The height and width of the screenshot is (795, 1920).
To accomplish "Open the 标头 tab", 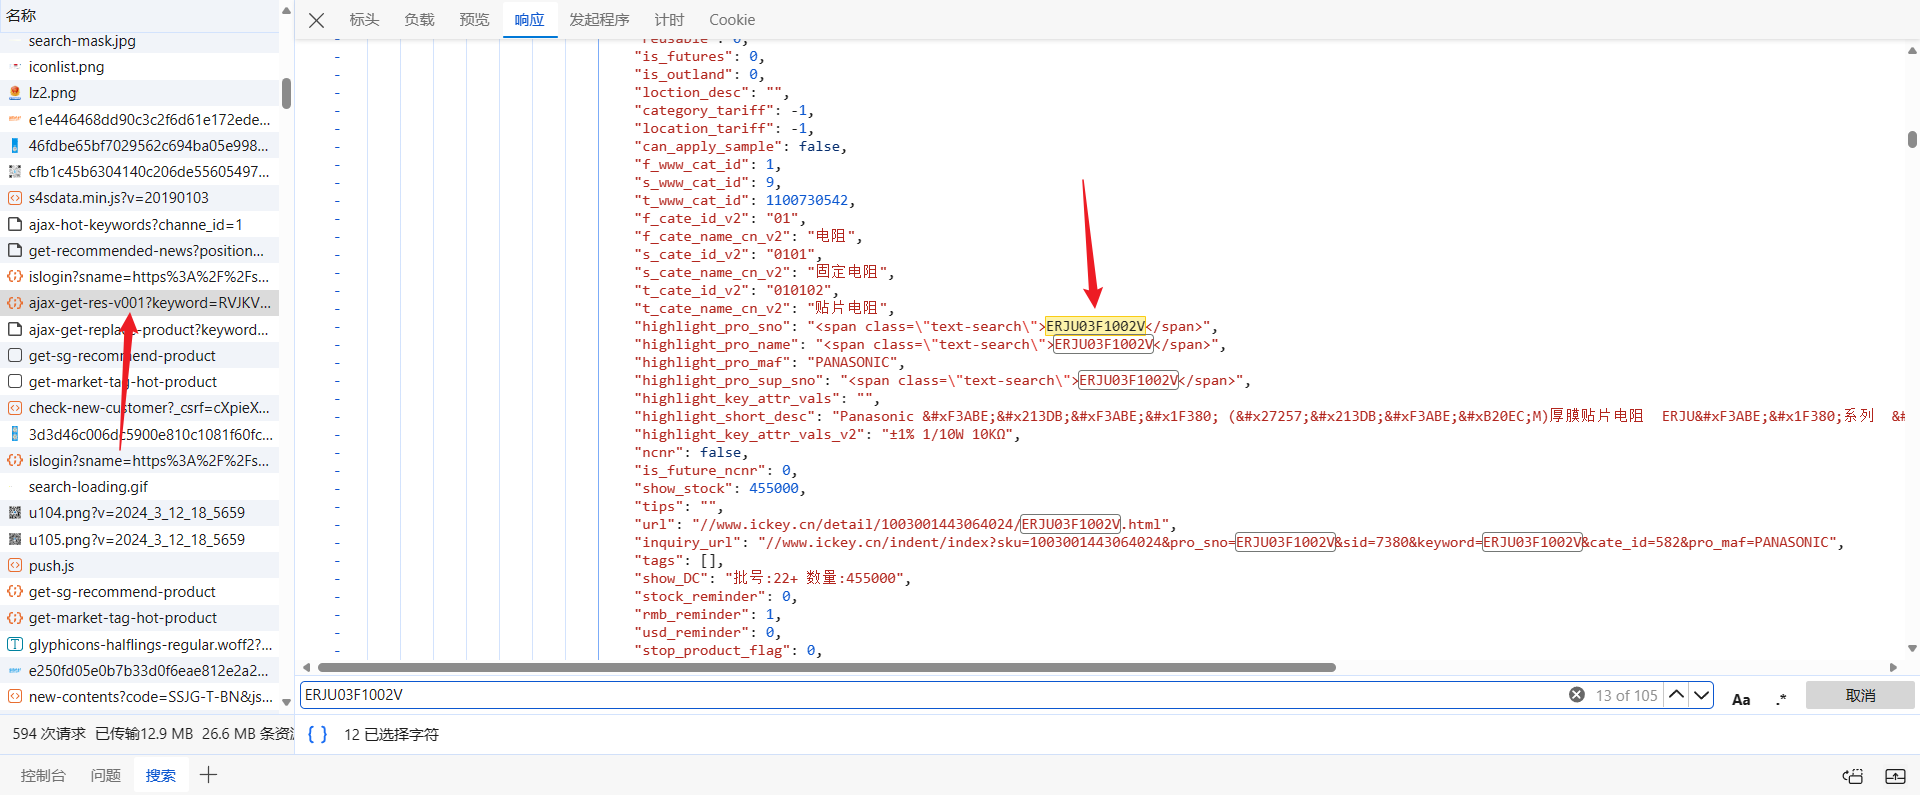I will coord(364,20).
